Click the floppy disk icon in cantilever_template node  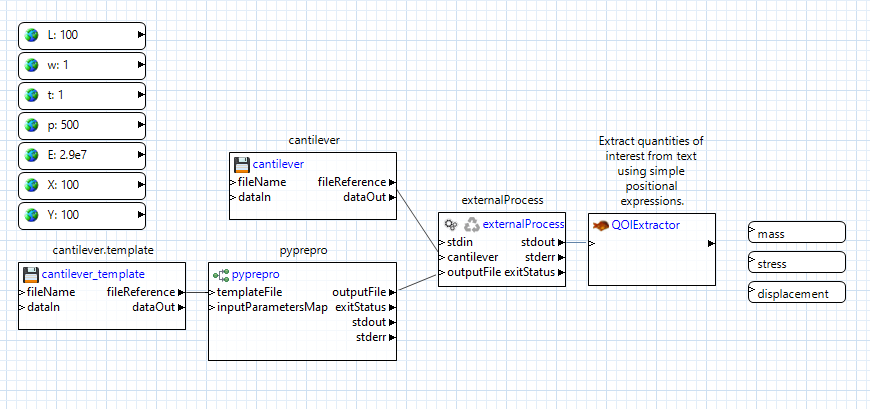(30, 274)
